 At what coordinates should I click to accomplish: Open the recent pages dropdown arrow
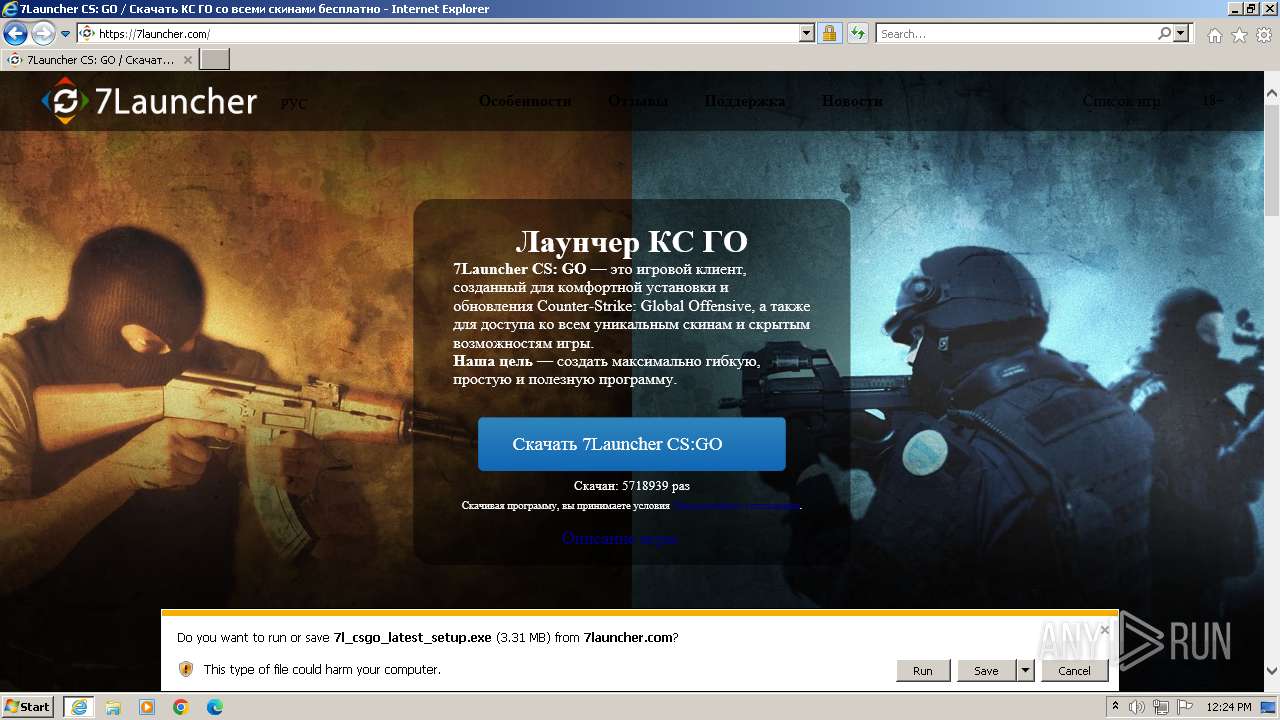pos(66,34)
